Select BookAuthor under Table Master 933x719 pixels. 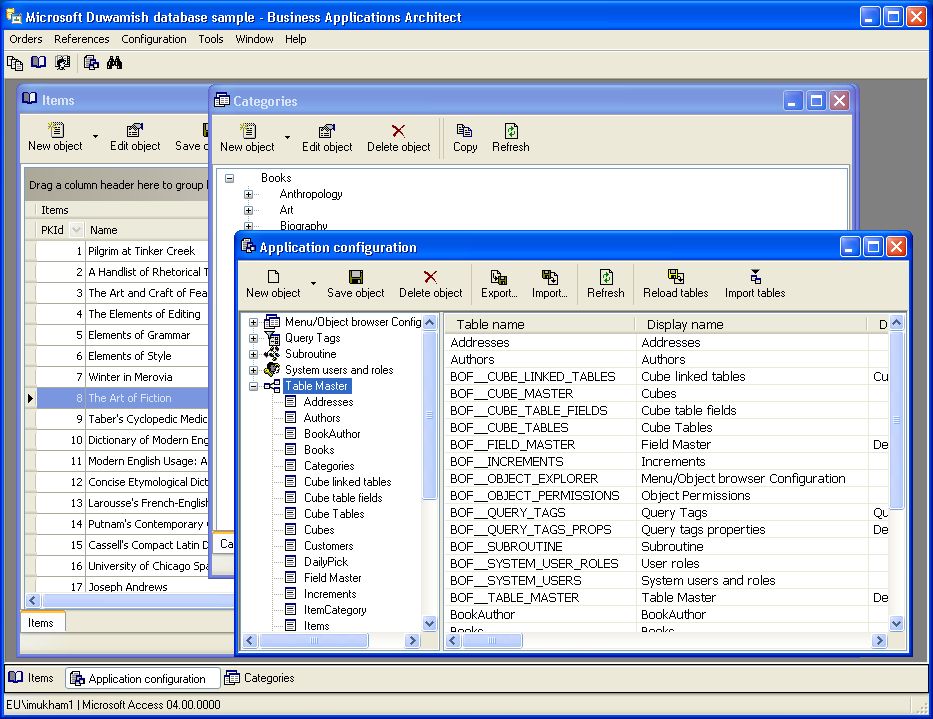pos(332,434)
